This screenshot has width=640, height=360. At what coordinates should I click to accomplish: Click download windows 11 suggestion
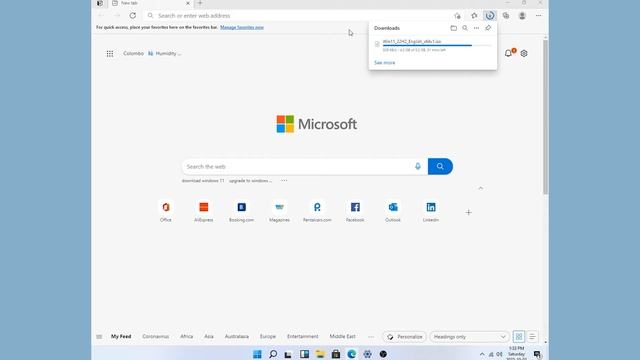click(203, 180)
